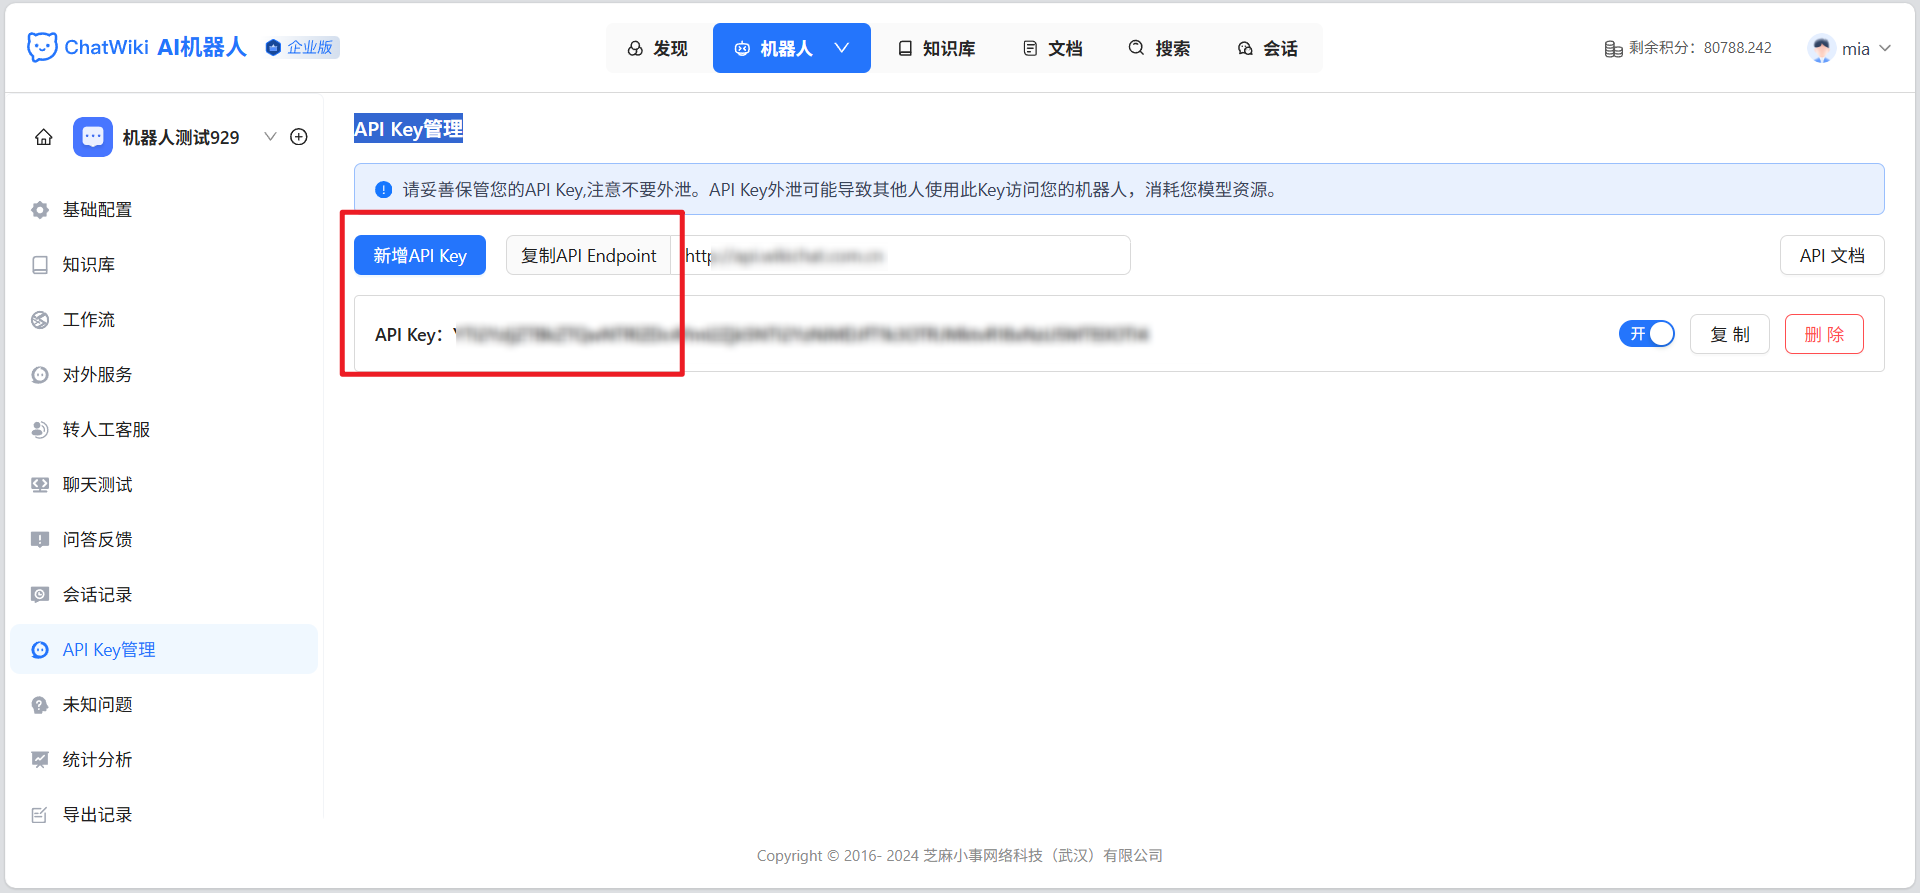Copy the API Key with 复制 button

[1730, 334]
